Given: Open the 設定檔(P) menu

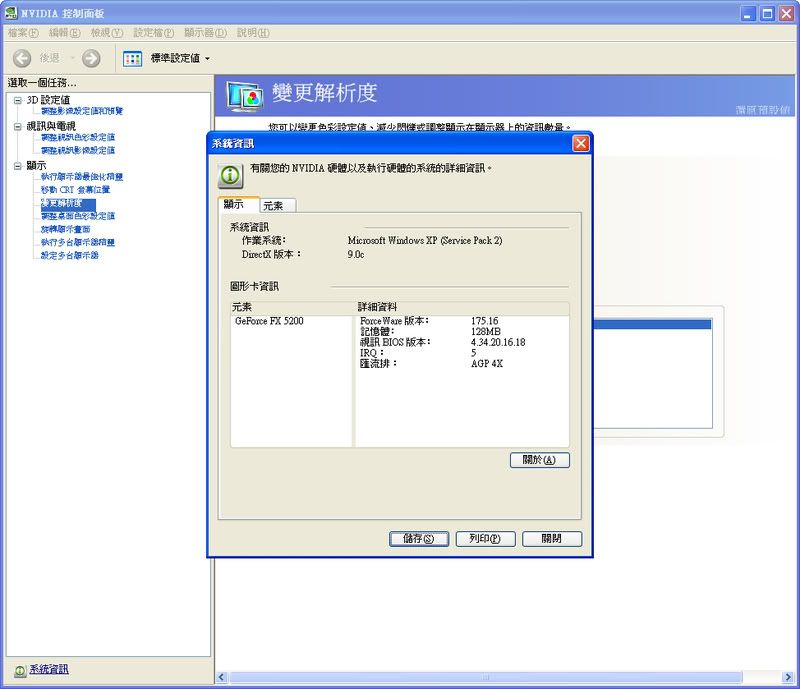Looking at the screenshot, I should pos(154,33).
